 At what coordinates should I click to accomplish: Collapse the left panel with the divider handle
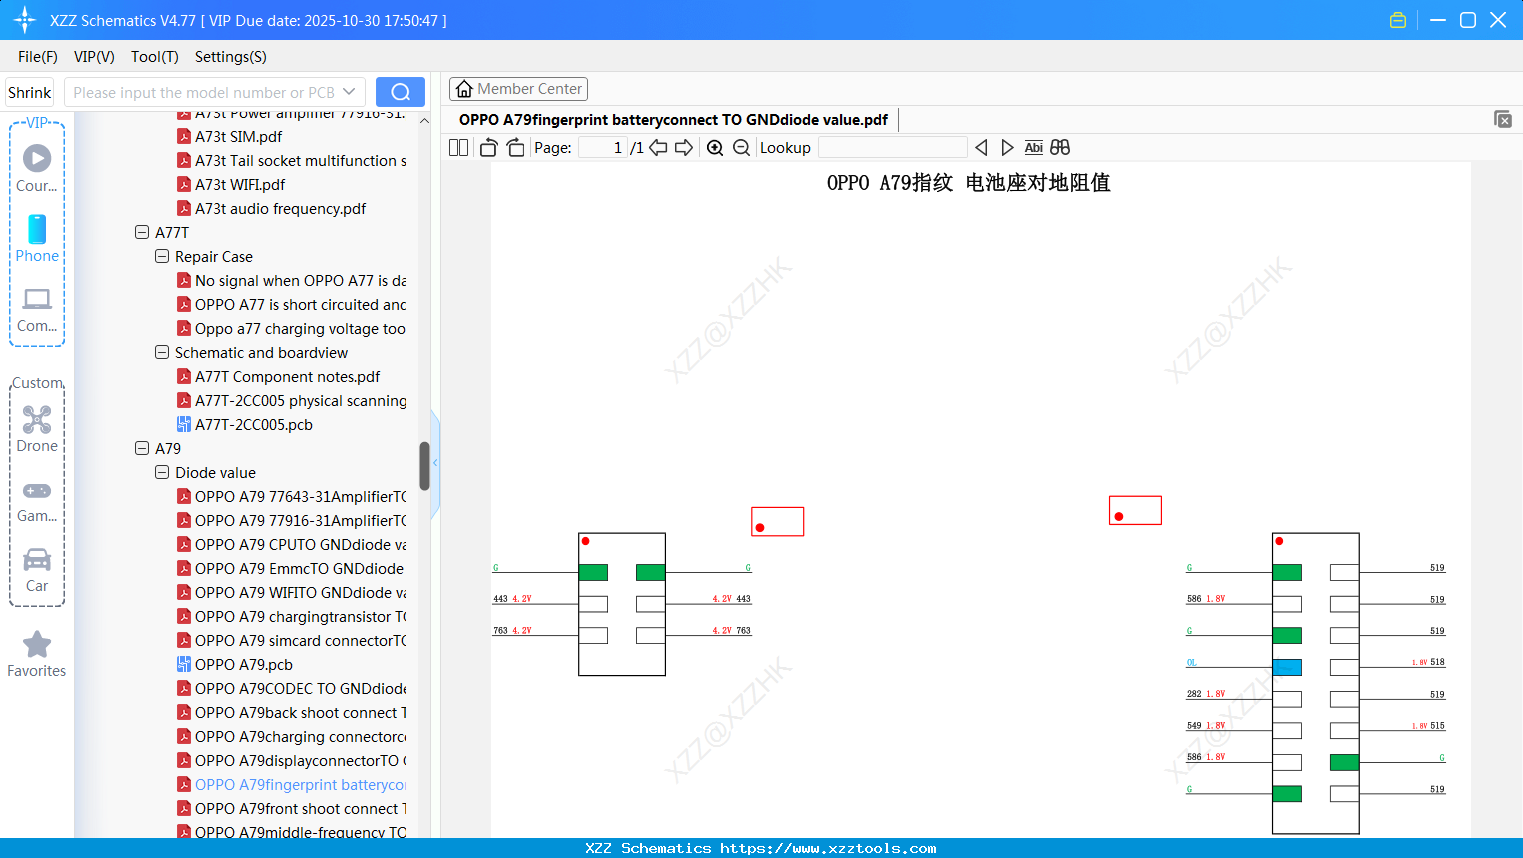(435, 463)
